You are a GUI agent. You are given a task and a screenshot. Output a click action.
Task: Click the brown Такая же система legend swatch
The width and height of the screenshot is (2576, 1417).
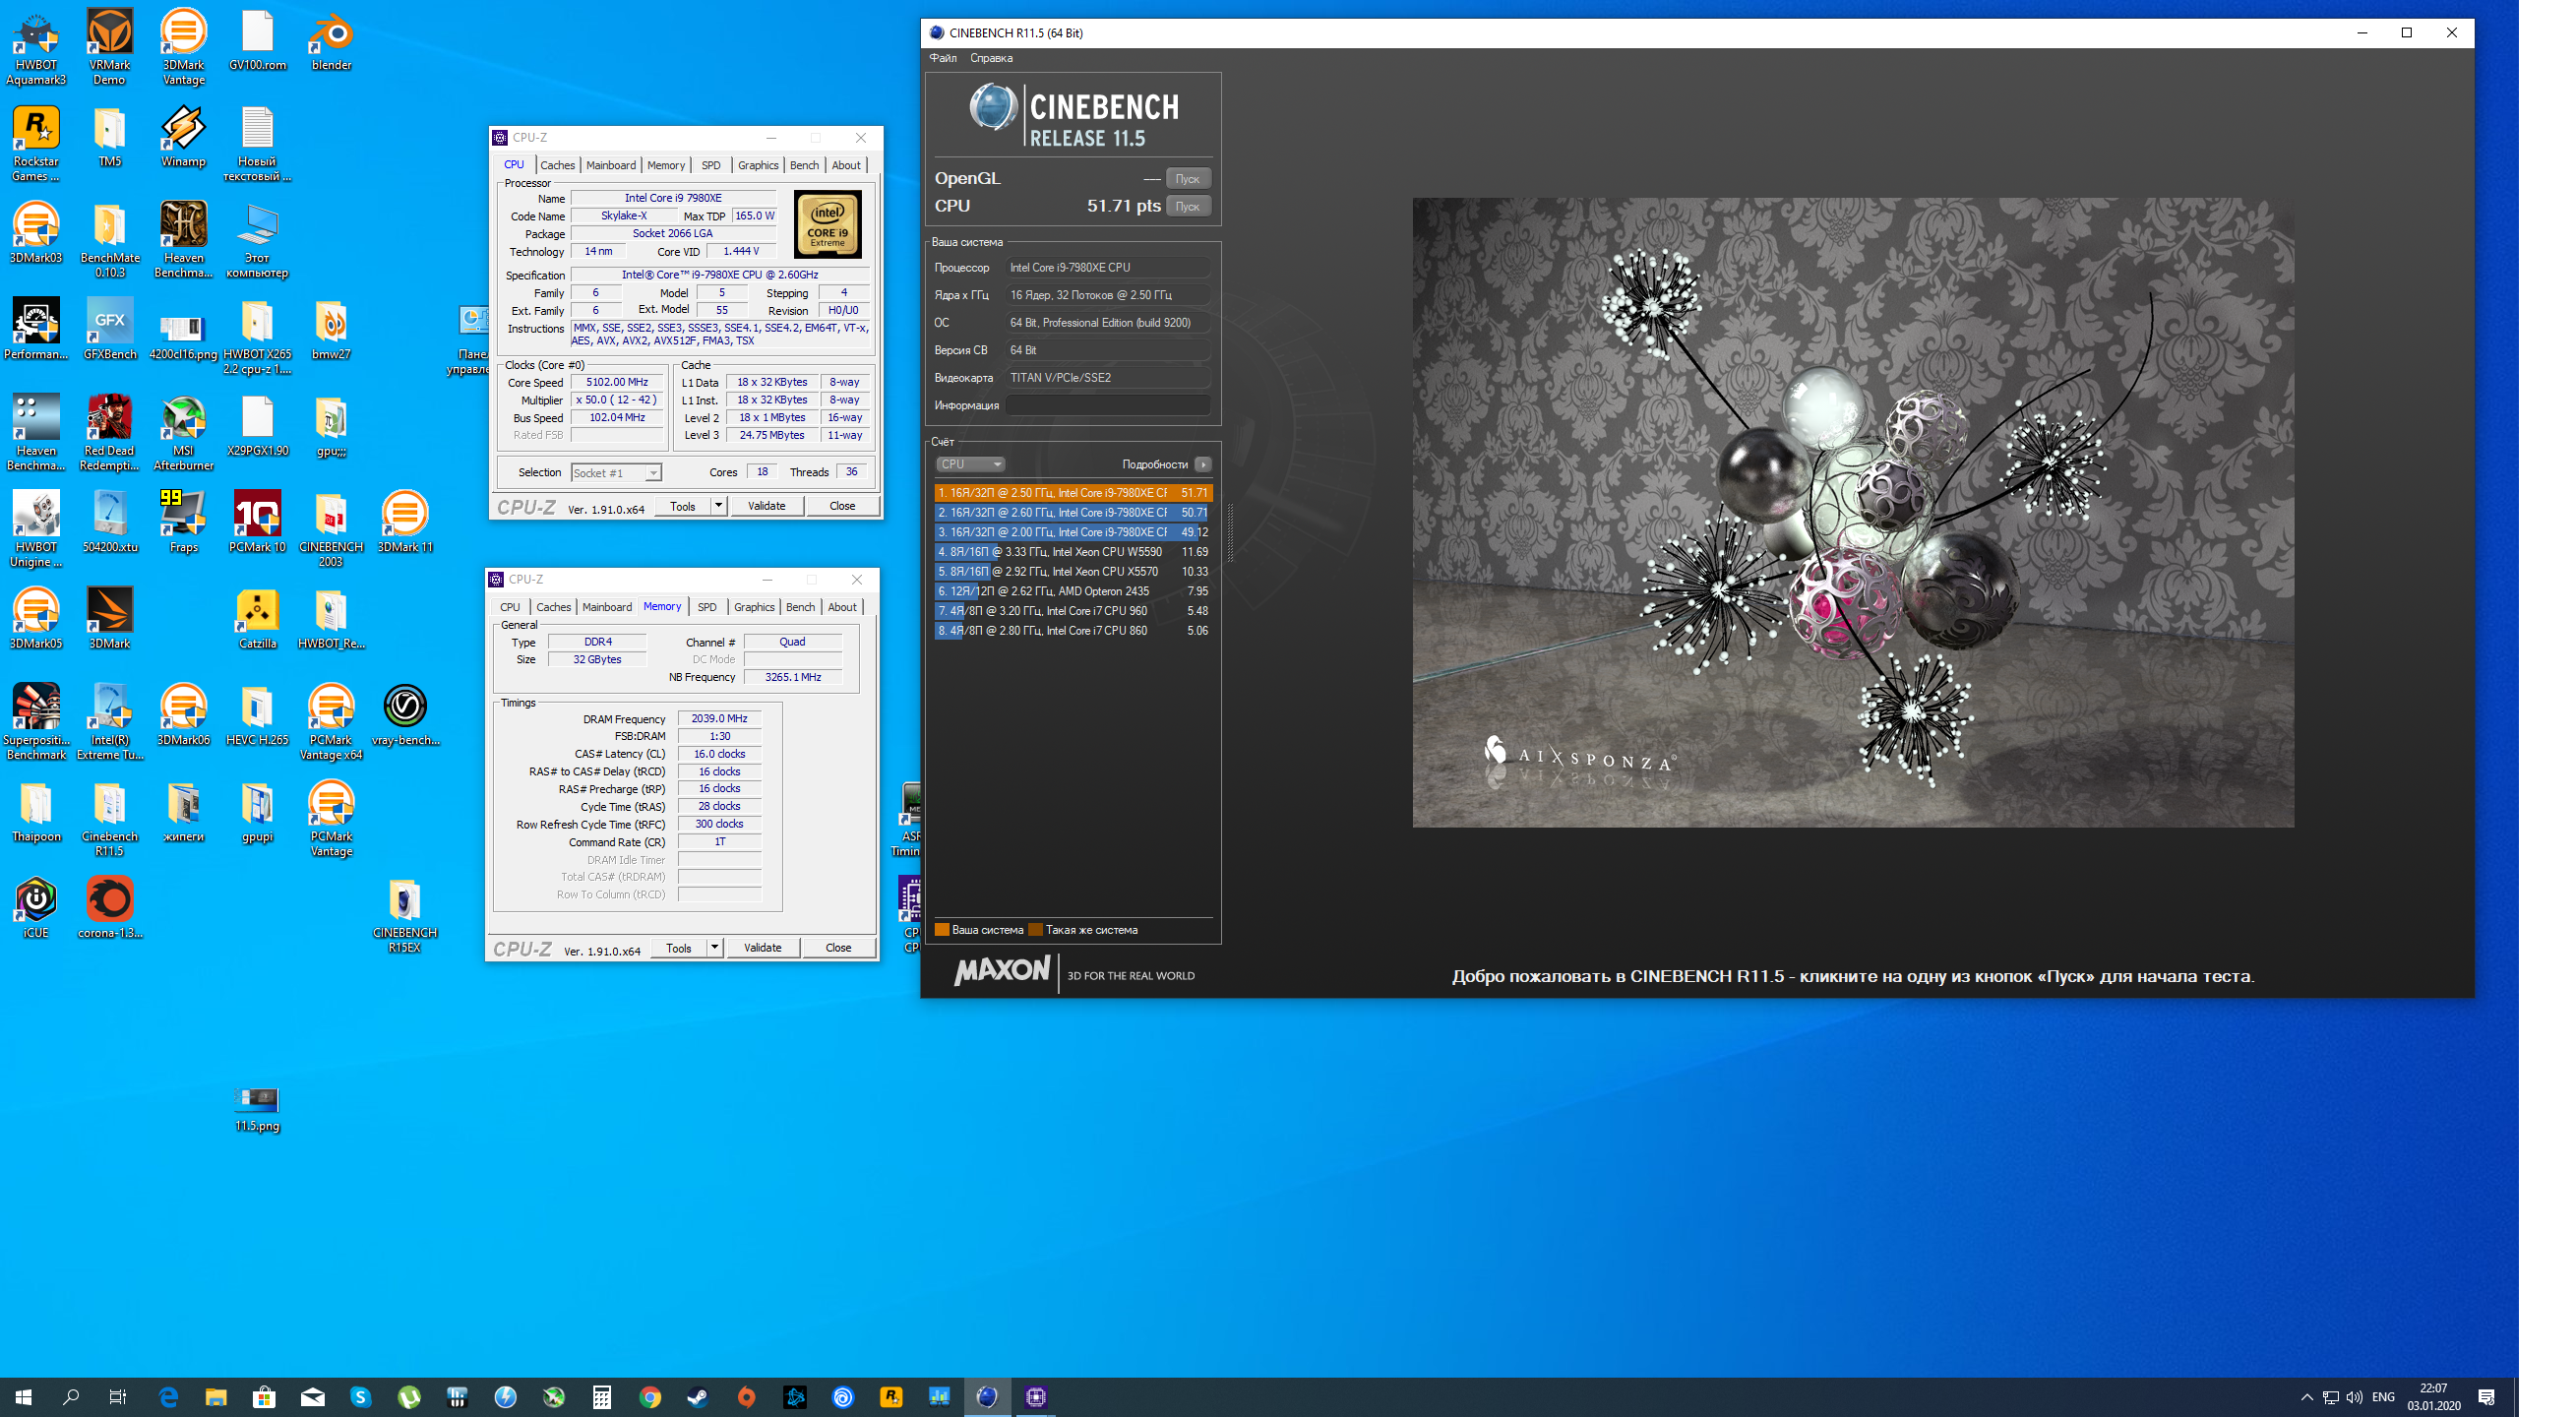pyautogui.click(x=1035, y=930)
